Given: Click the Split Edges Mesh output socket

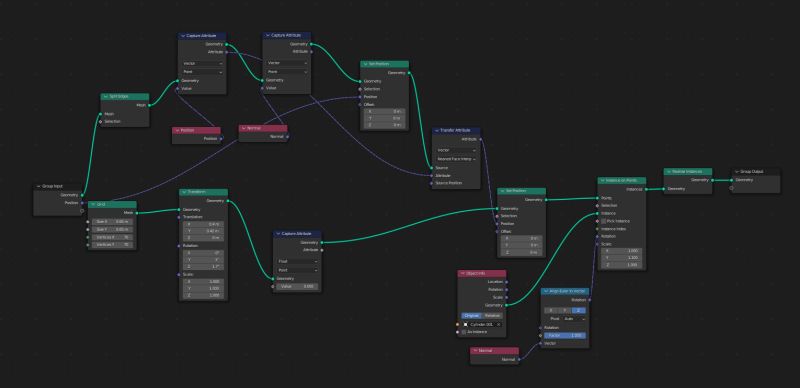Looking at the screenshot, I should 149,105.
